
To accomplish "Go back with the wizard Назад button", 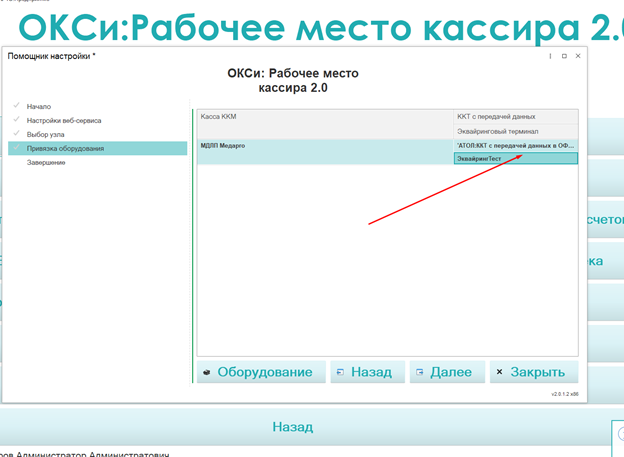I will click(x=367, y=372).
